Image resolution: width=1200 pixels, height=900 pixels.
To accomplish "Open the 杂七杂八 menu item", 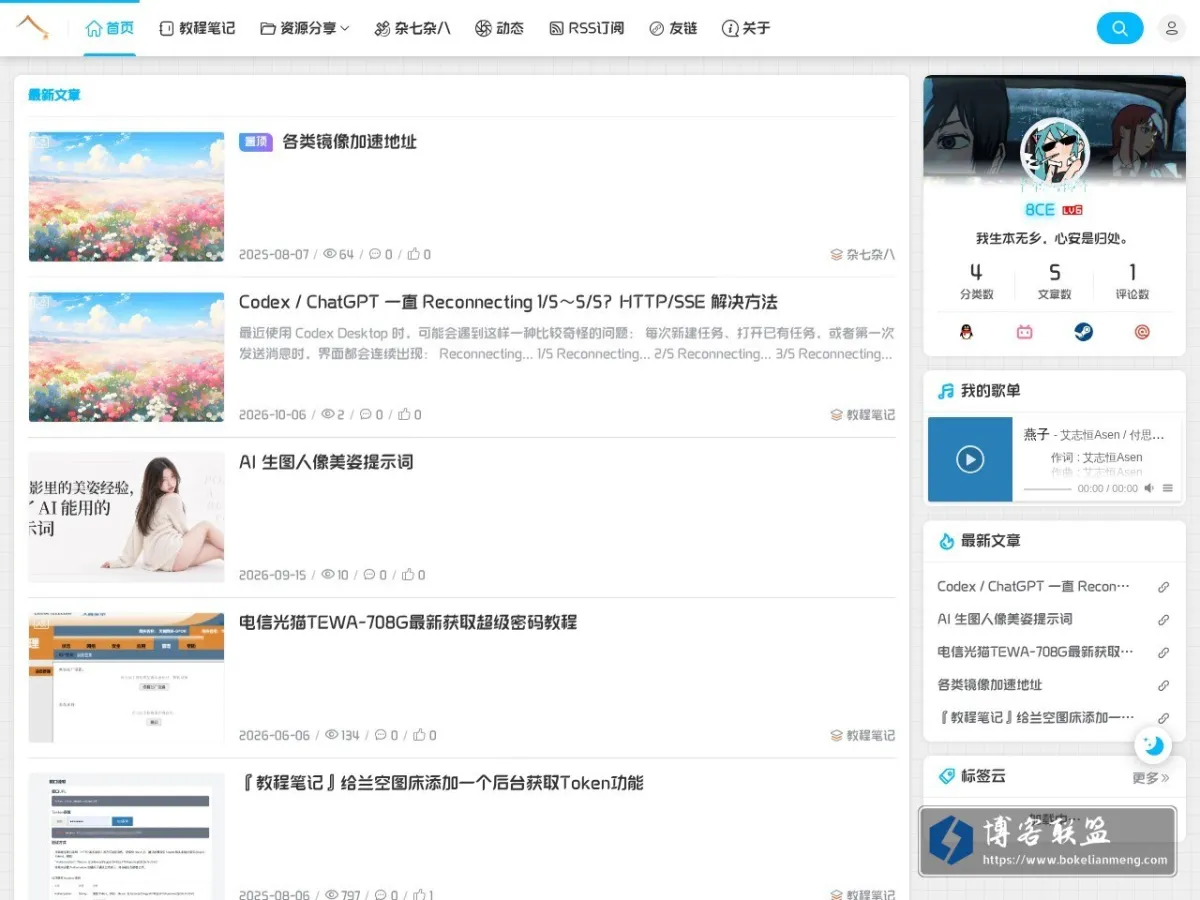I will pos(412,28).
